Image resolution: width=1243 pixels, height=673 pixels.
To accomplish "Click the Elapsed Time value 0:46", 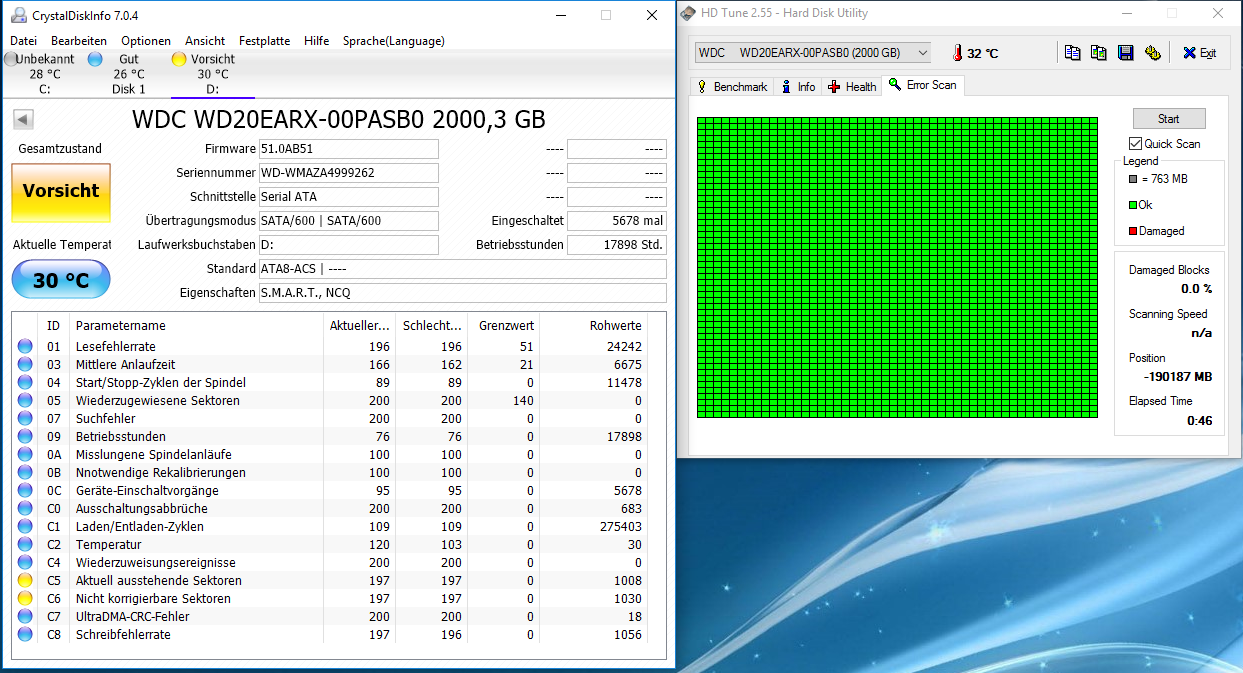I will click(x=1200, y=421).
